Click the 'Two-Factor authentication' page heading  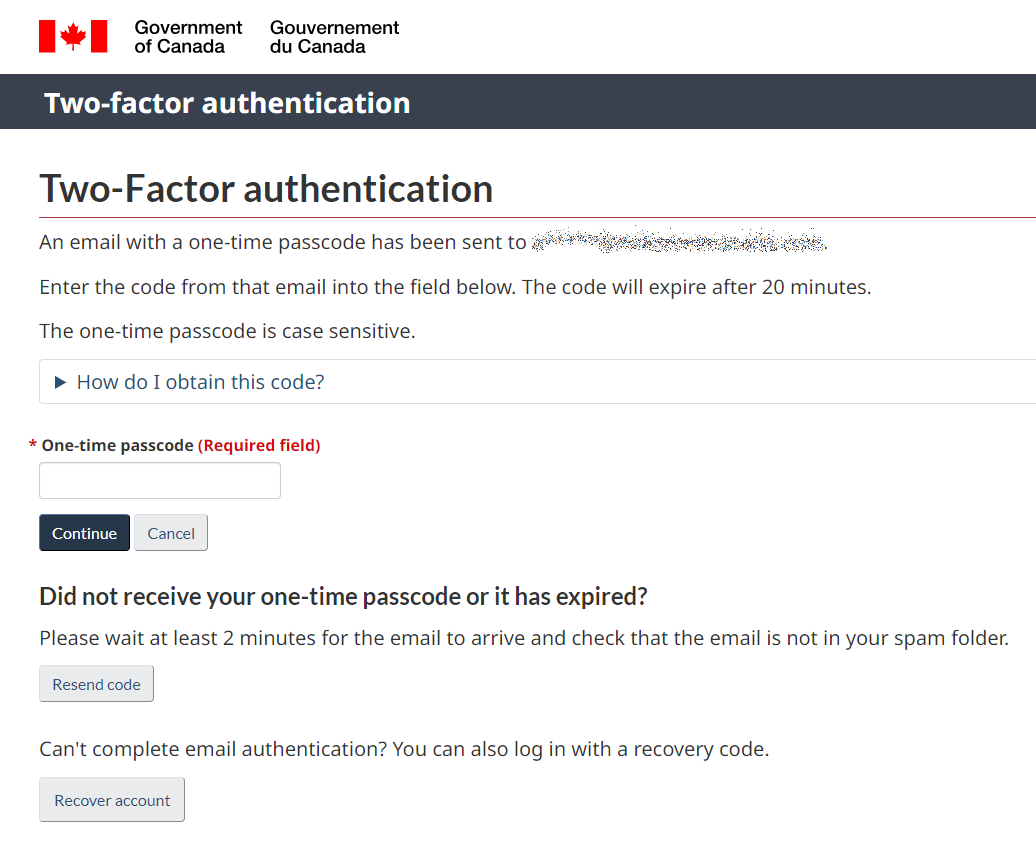[266, 188]
